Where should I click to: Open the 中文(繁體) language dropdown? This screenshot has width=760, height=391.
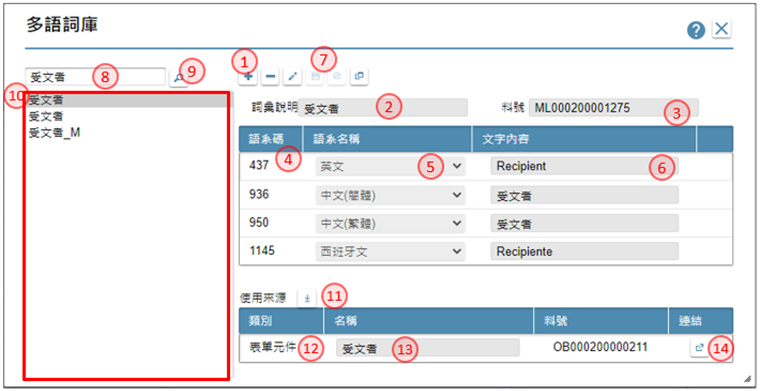(x=390, y=223)
